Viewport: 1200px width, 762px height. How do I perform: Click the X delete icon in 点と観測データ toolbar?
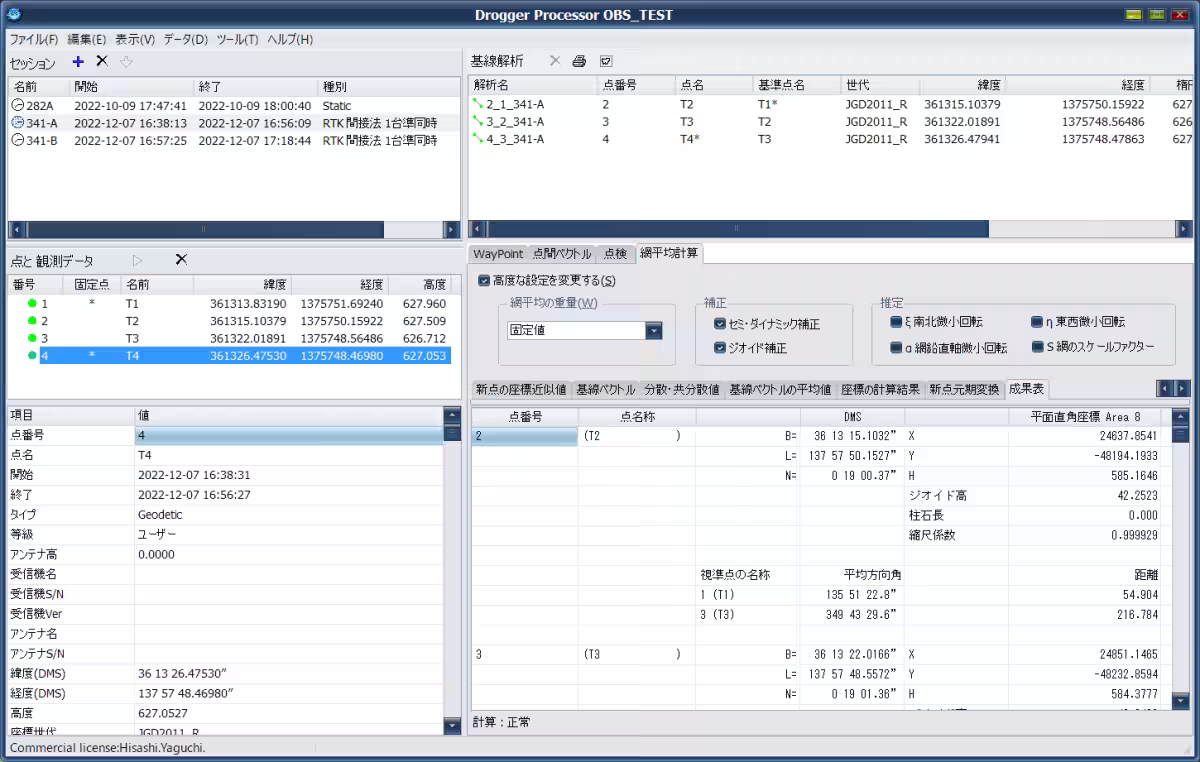pos(181,259)
